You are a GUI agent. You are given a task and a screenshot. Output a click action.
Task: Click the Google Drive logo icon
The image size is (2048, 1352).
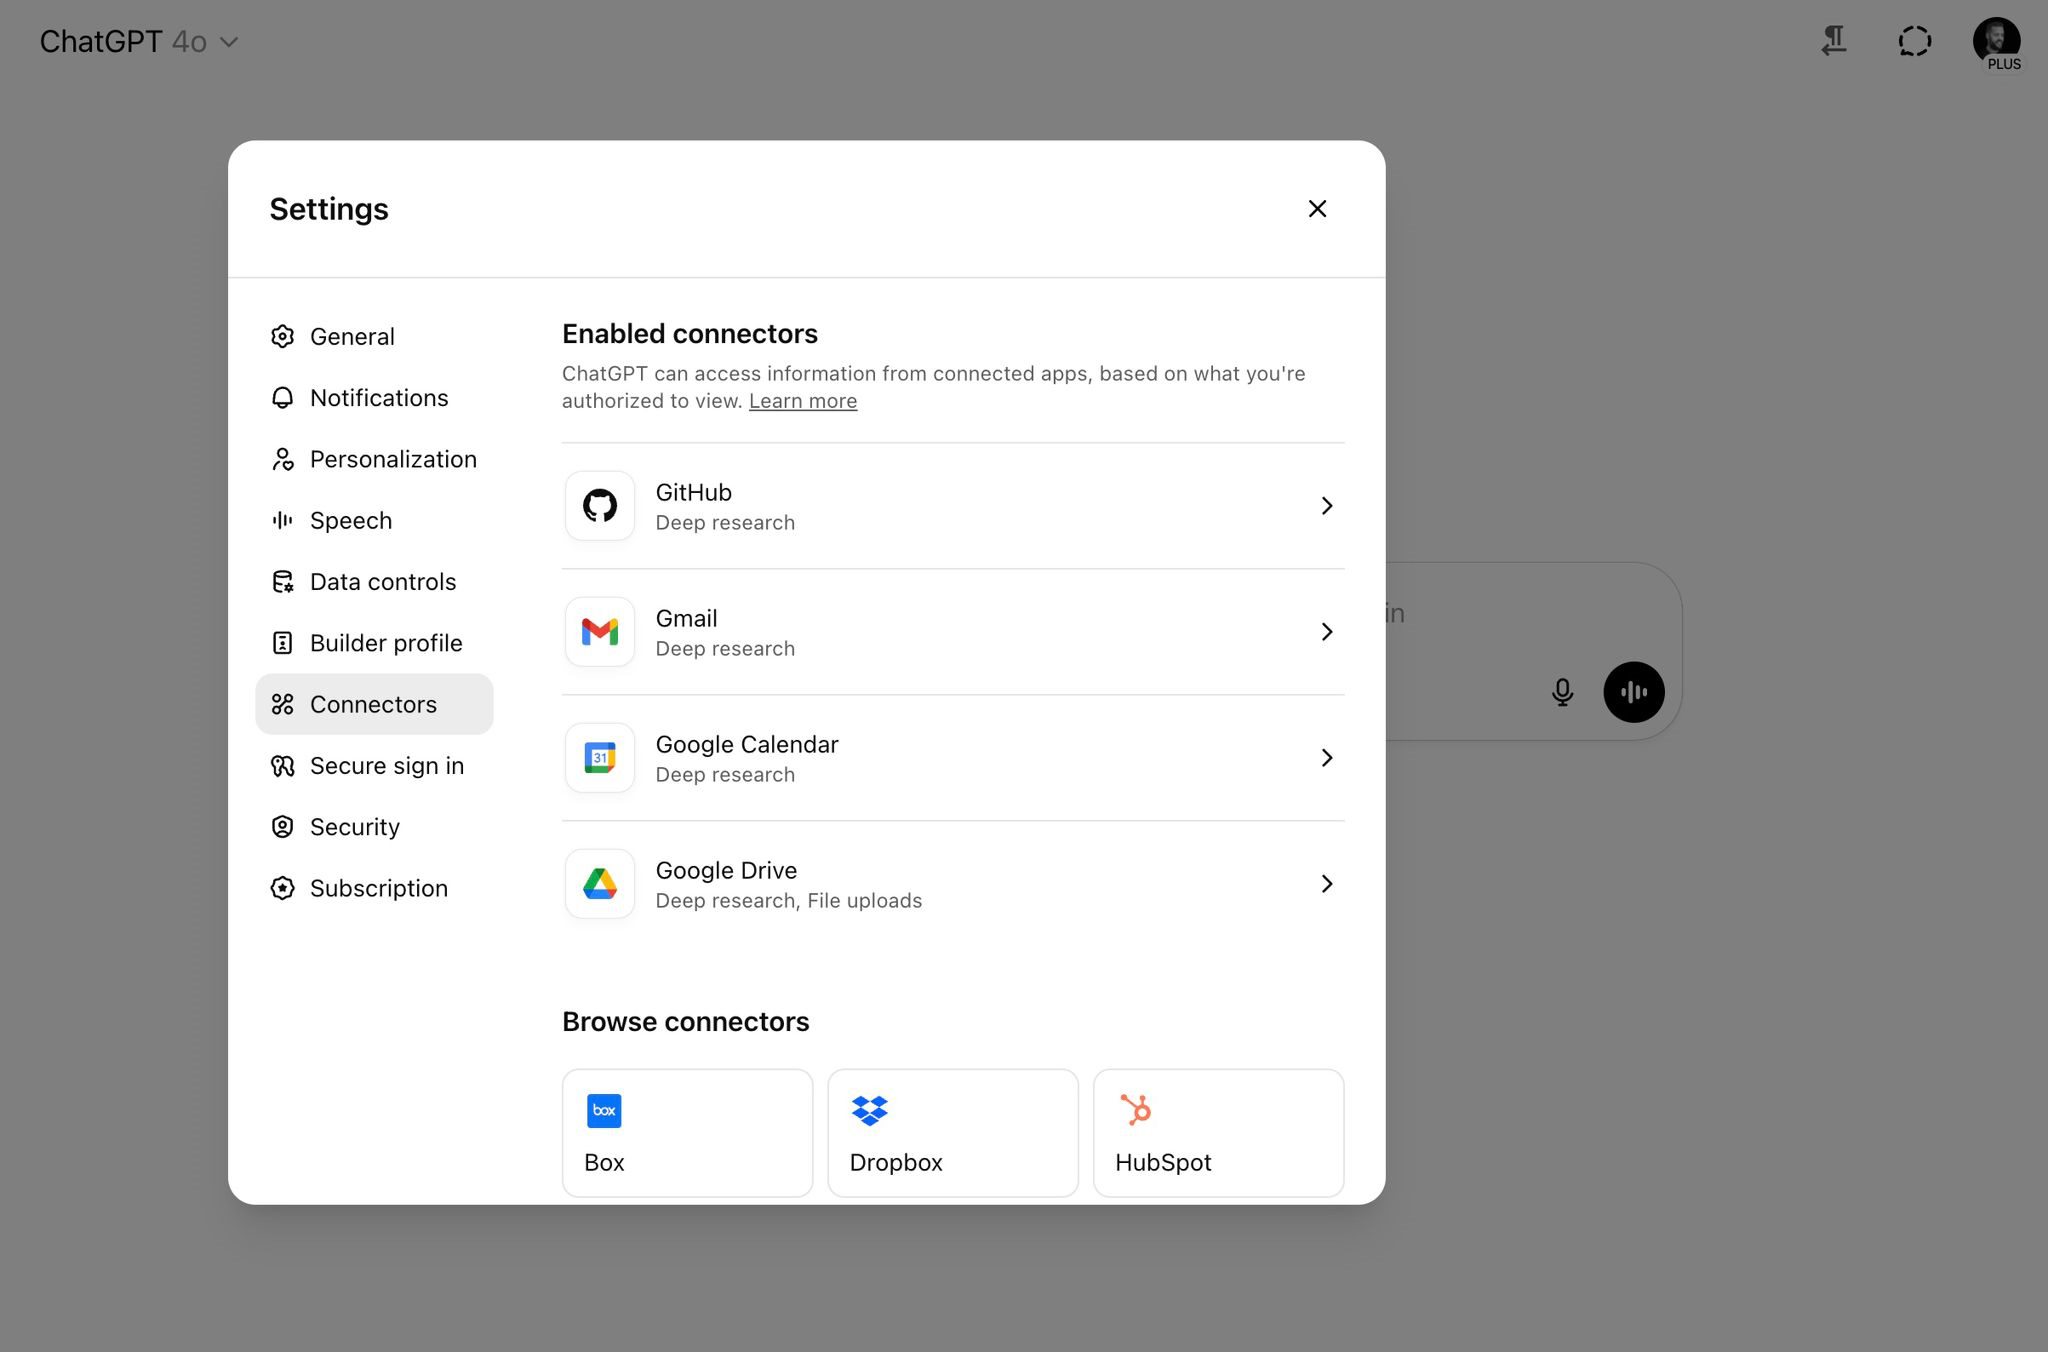click(x=600, y=884)
